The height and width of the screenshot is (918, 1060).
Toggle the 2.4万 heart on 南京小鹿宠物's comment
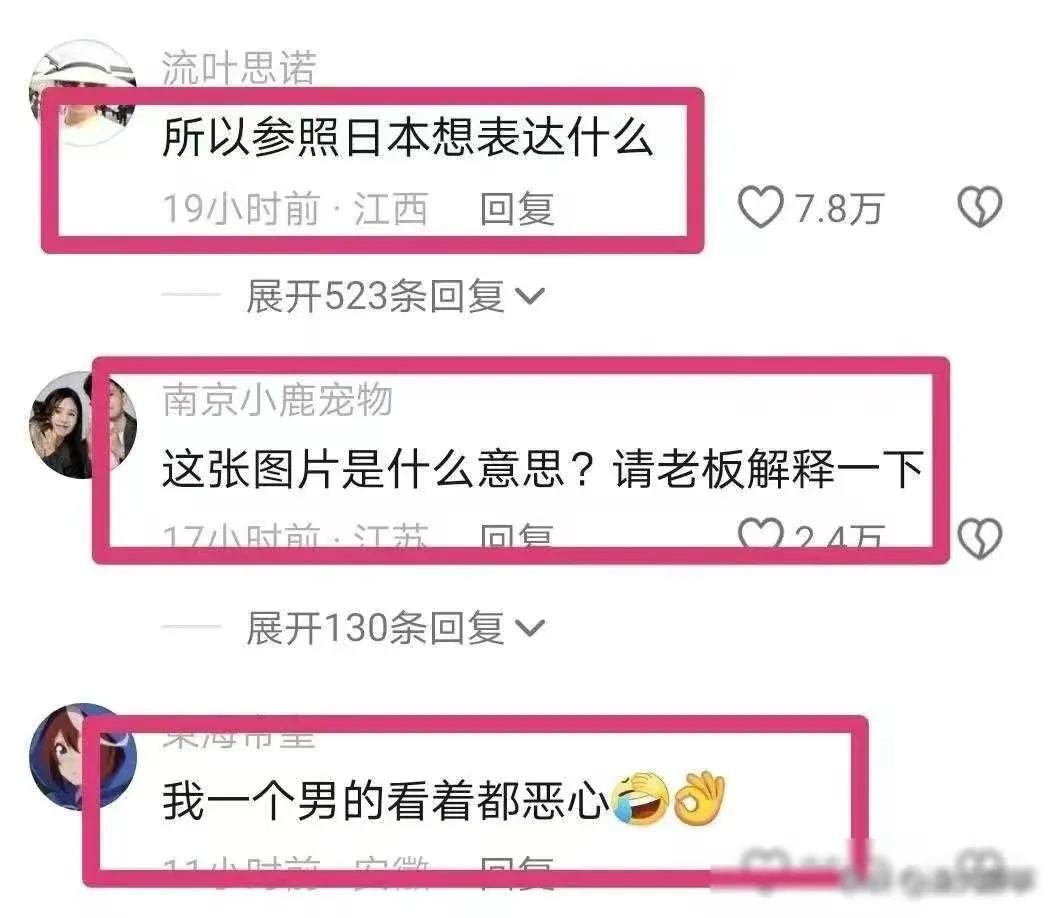[x=761, y=532]
